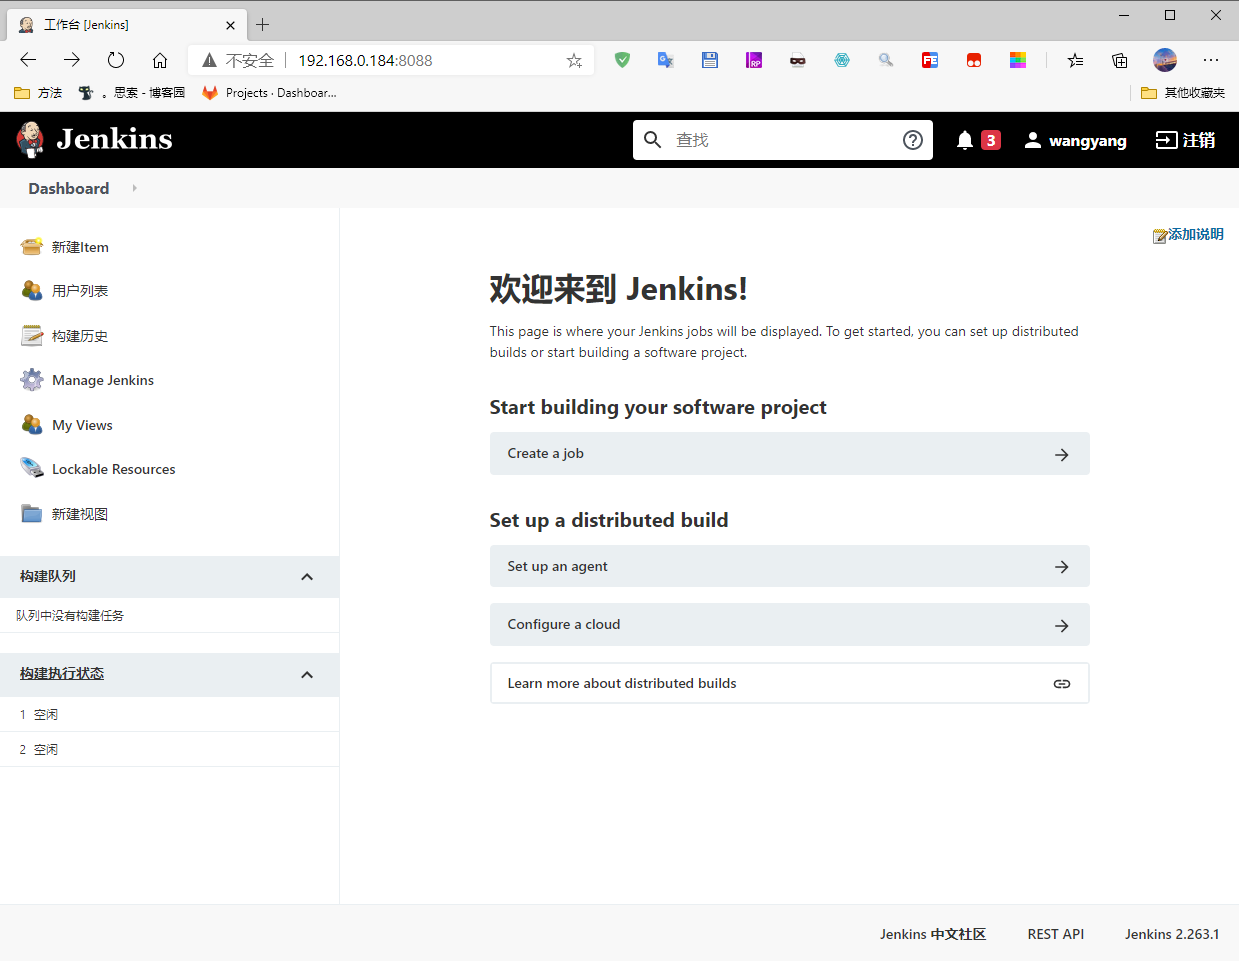Click the wangyang username link
This screenshot has height=961, width=1239.
[x=1088, y=141]
